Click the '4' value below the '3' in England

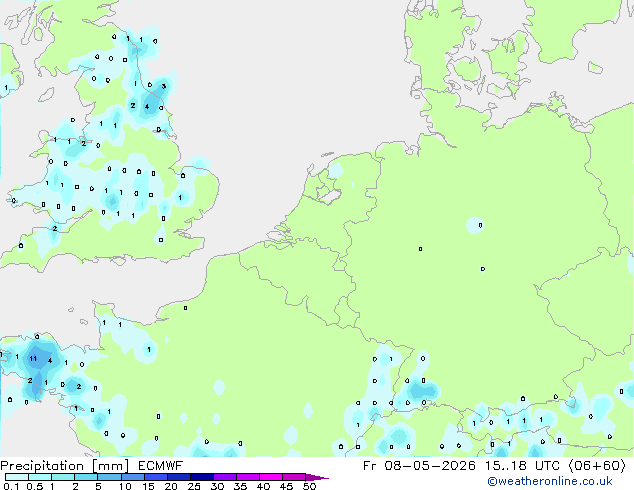[x=147, y=106]
